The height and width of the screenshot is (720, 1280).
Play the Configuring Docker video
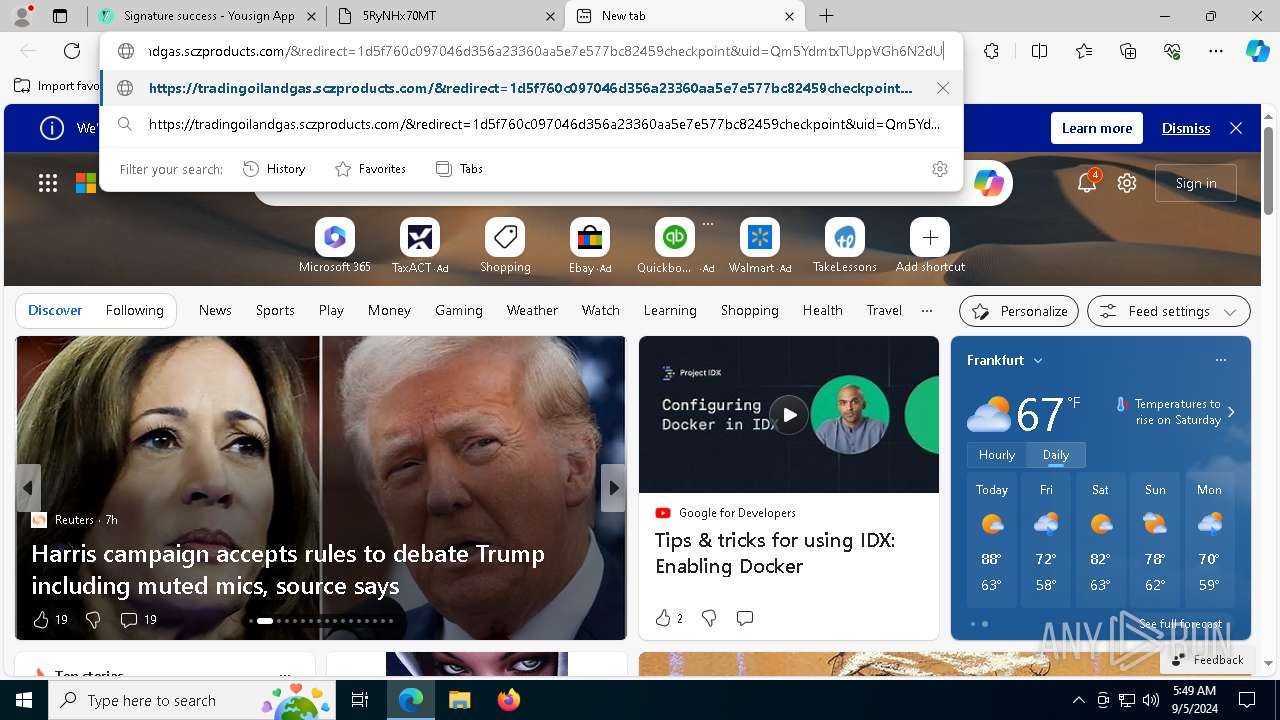pos(789,414)
